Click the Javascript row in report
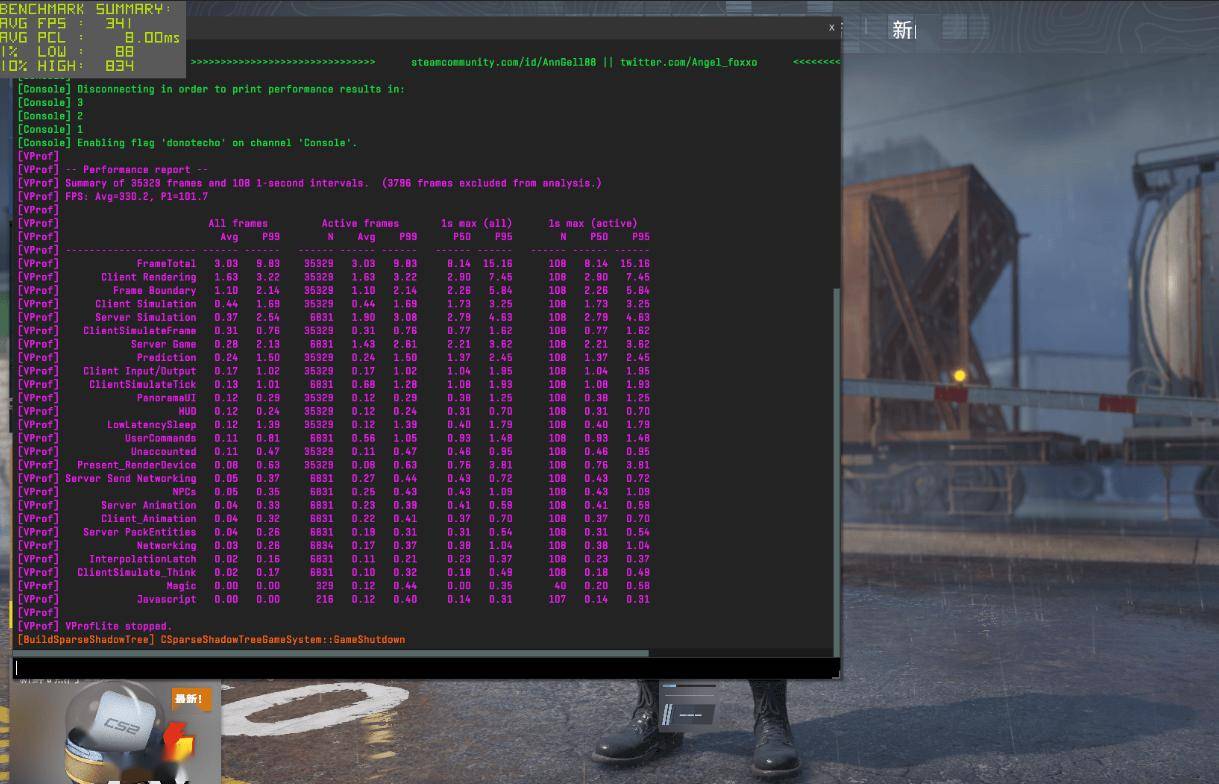The height and width of the screenshot is (784, 1219). point(166,599)
